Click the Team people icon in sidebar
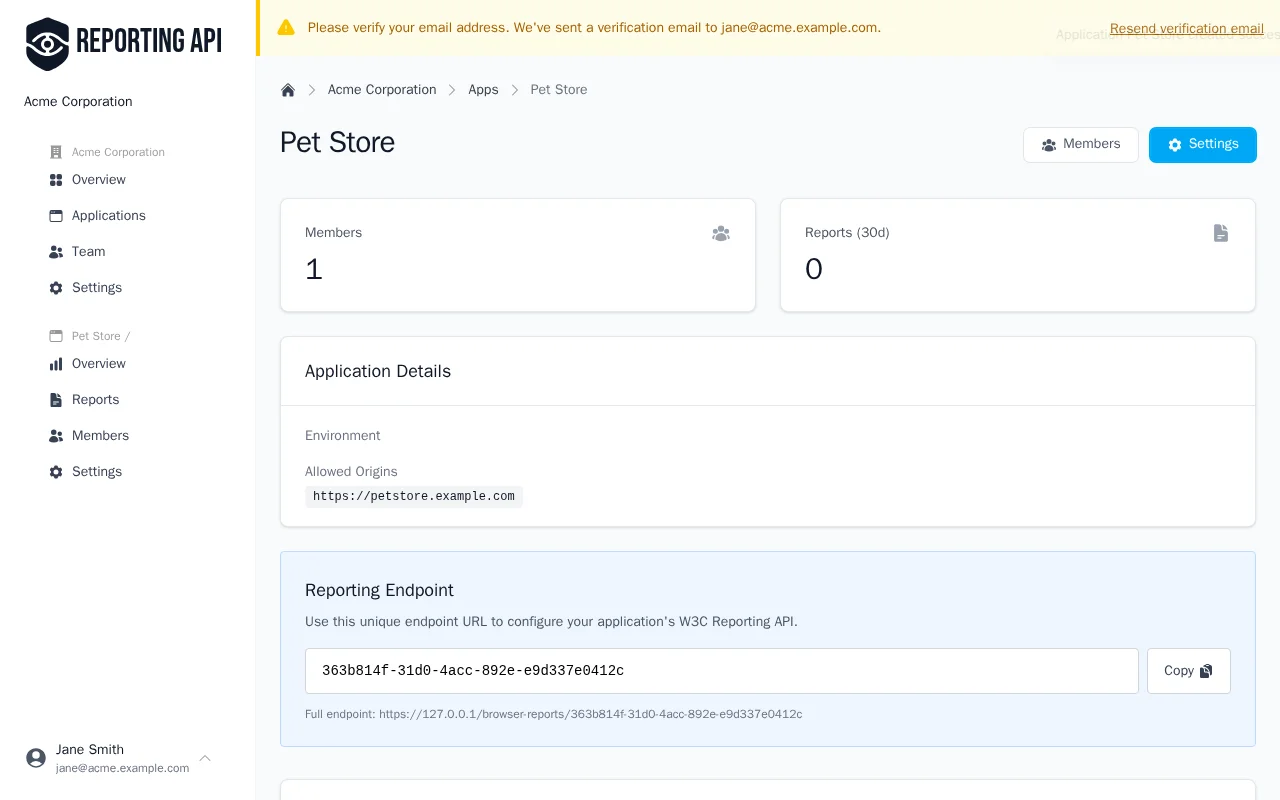This screenshot has height=800, width=1280. [x=56, y=251]
